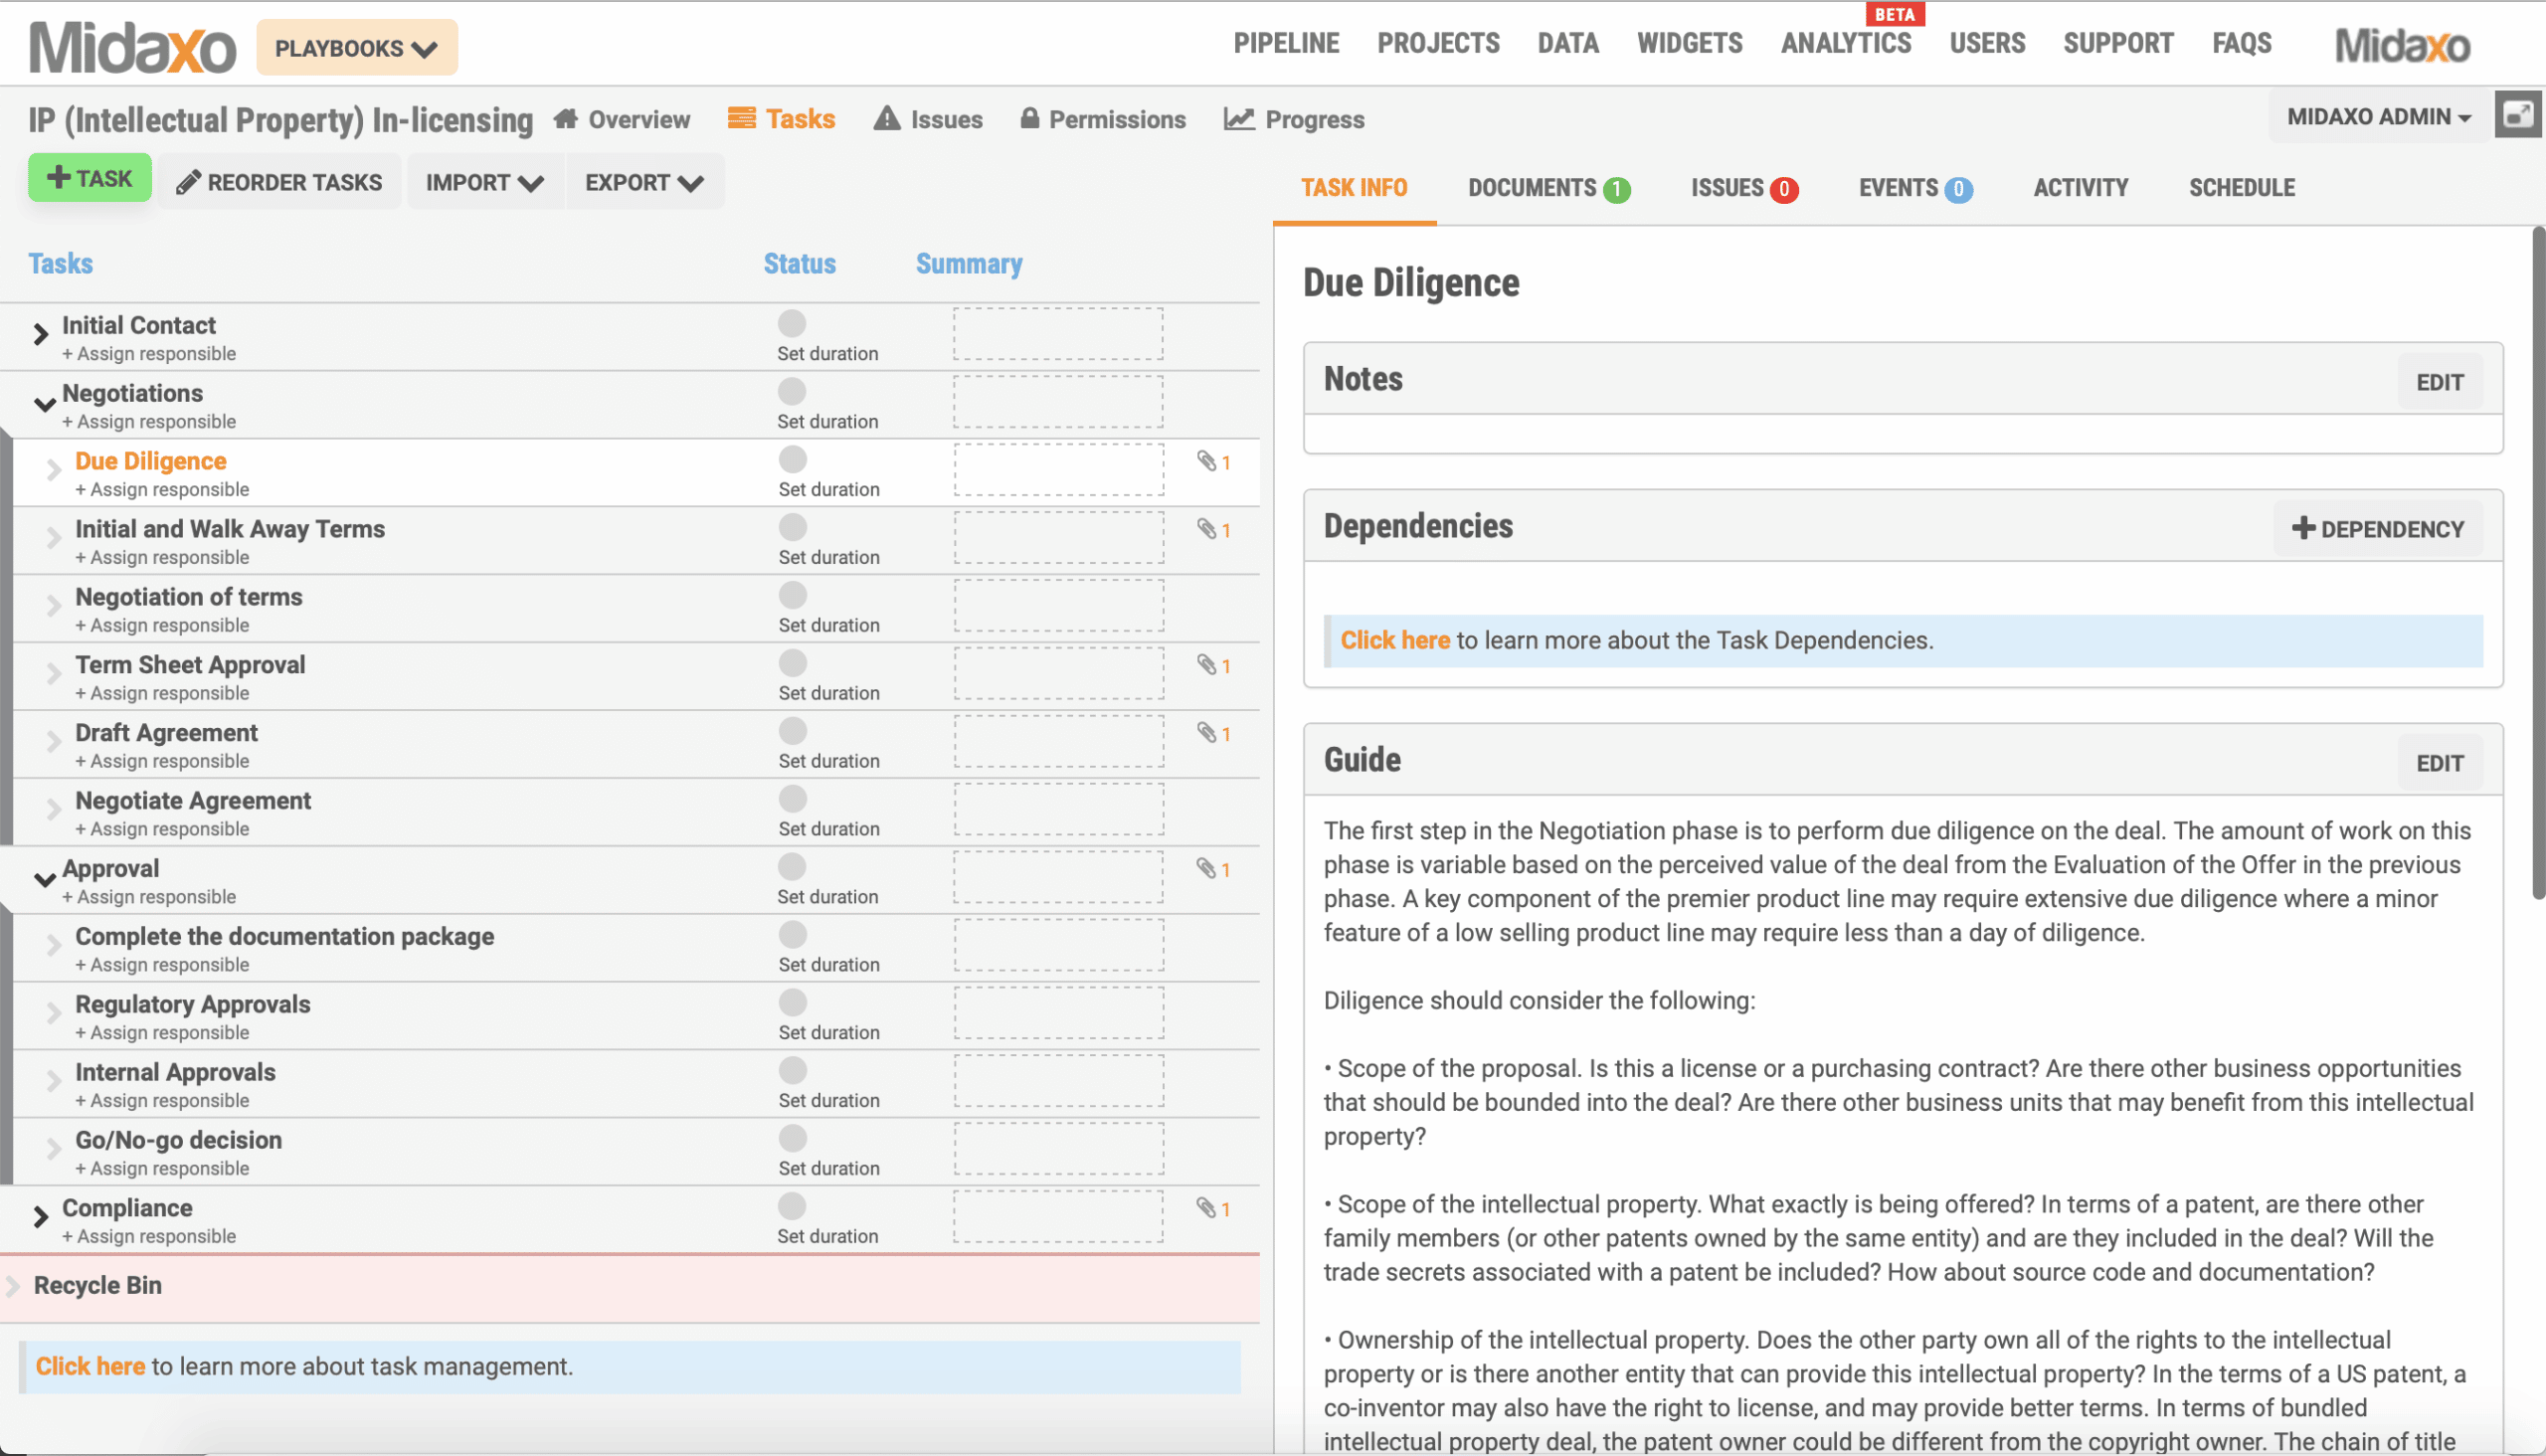
Task: Click the status circle for Internal Approvals
Action: [792, 1070]
